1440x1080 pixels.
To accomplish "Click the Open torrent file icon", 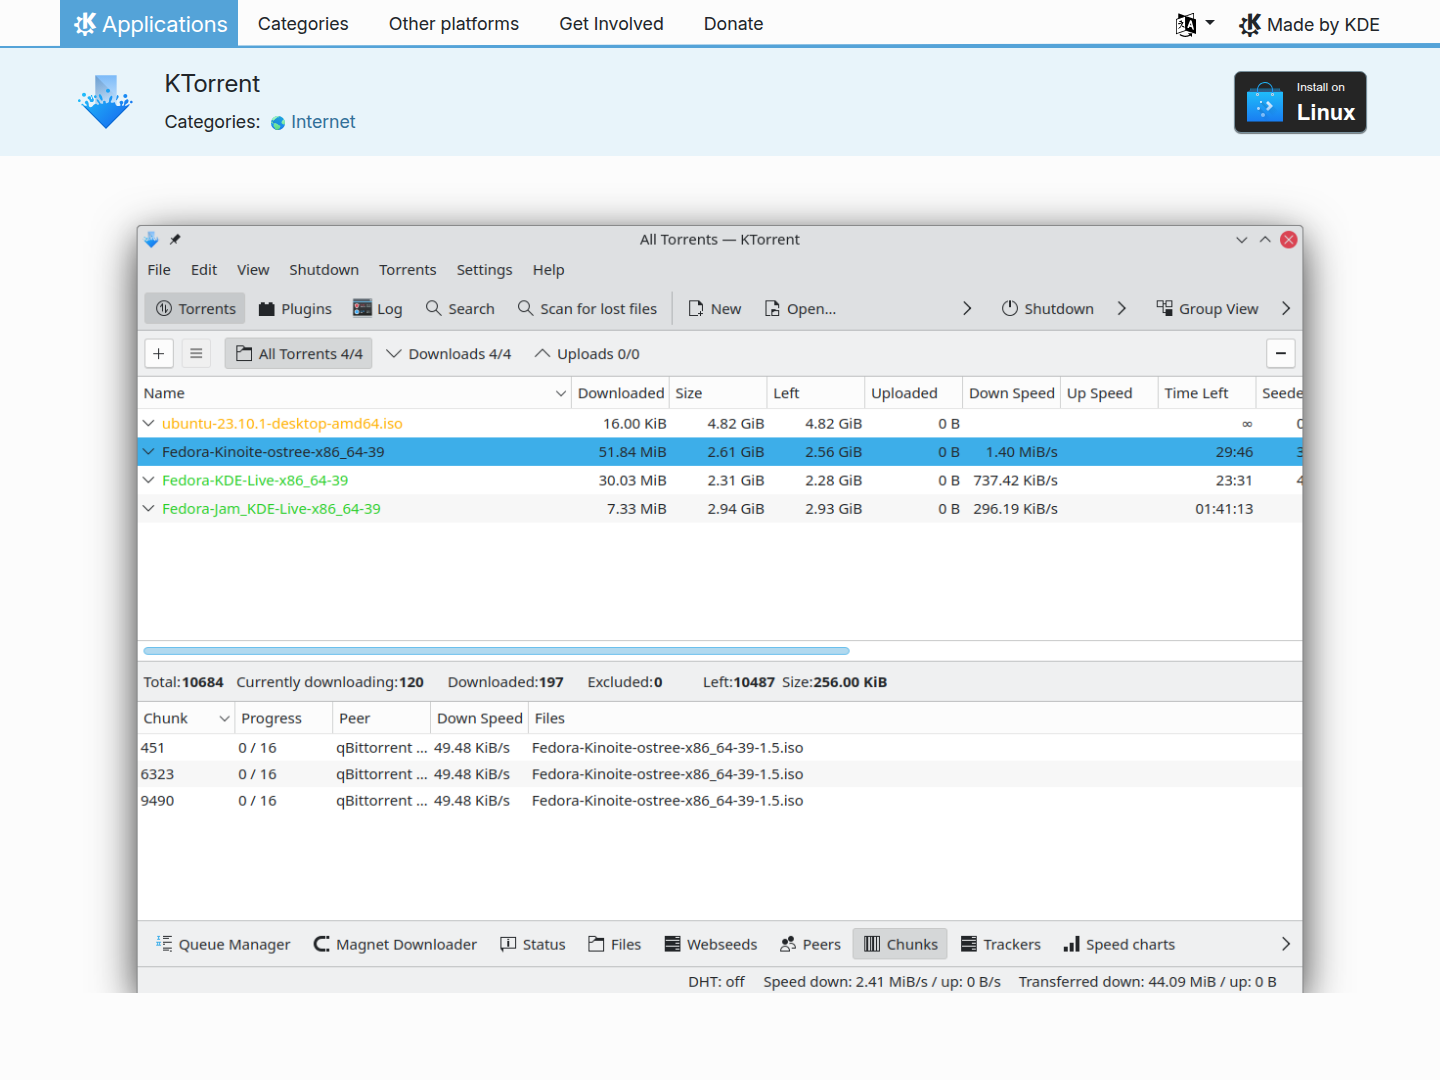I will (x=772, y=309).
